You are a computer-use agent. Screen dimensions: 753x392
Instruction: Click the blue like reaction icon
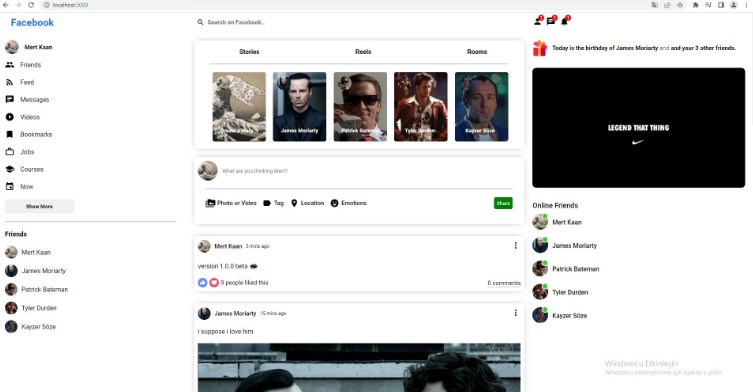[x=203, y=282]
